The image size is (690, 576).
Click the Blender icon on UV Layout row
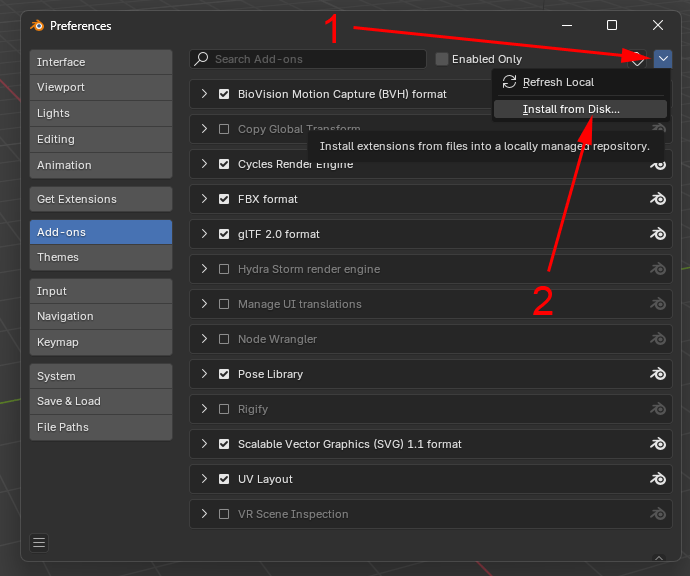(658, 479)
